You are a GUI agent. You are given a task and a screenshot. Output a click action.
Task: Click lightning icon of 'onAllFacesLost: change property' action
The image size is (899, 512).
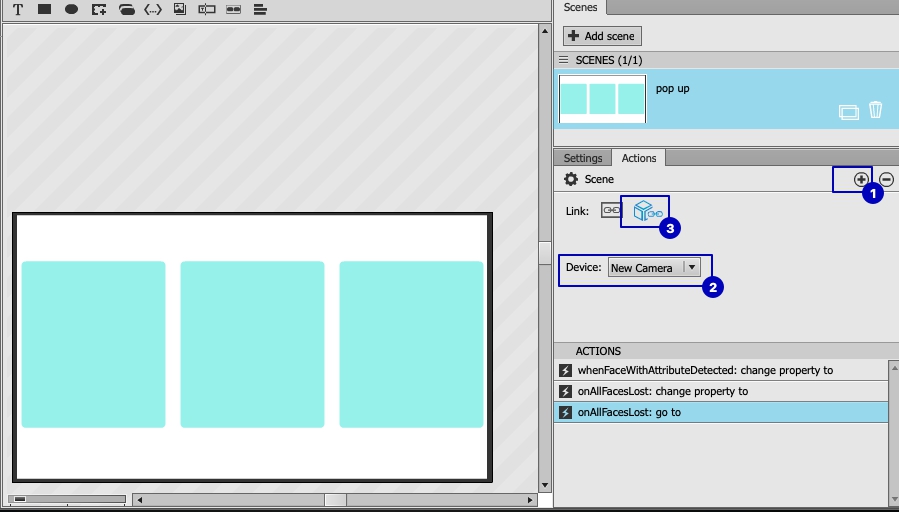point(565,392)
